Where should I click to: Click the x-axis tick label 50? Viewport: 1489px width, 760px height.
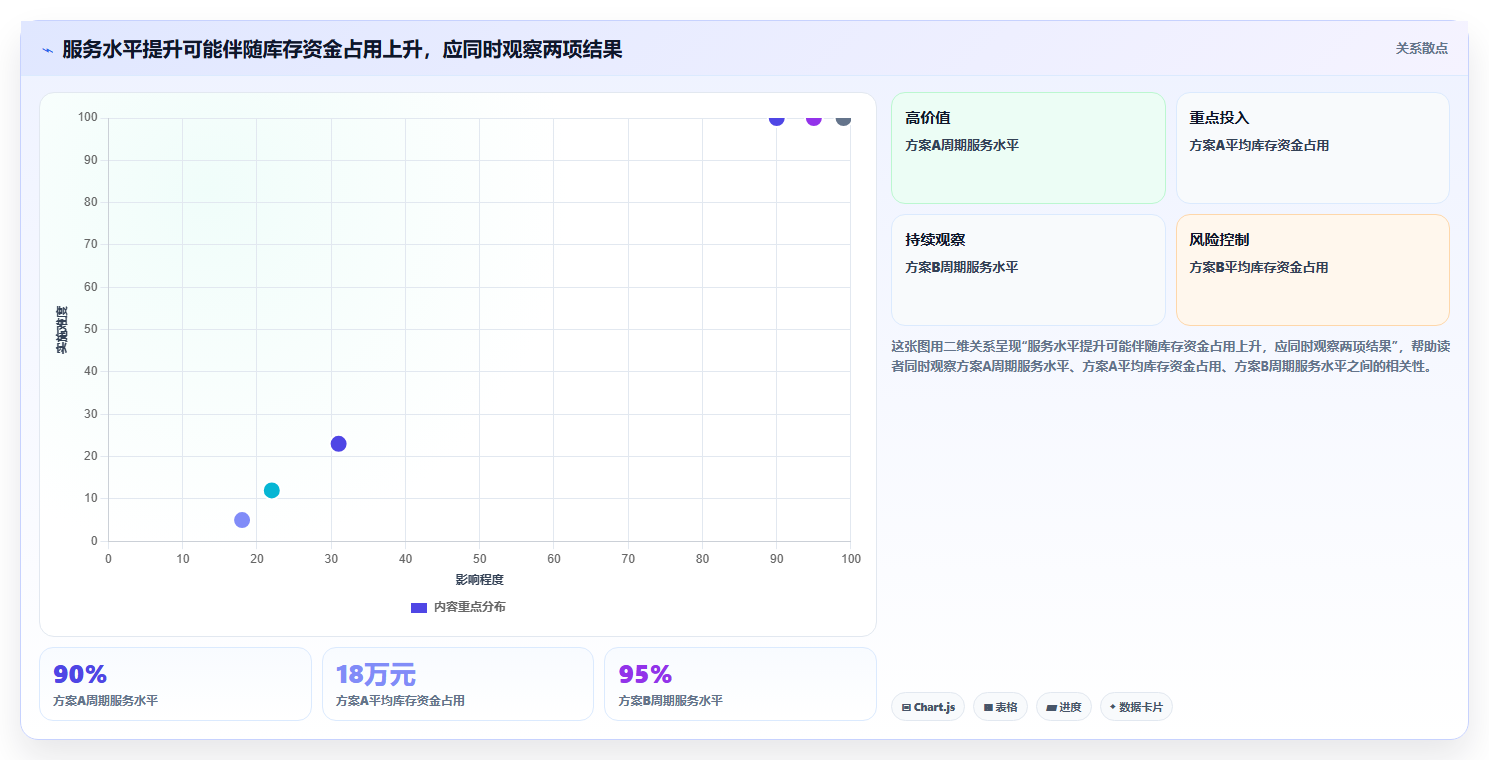pos(479,559)
